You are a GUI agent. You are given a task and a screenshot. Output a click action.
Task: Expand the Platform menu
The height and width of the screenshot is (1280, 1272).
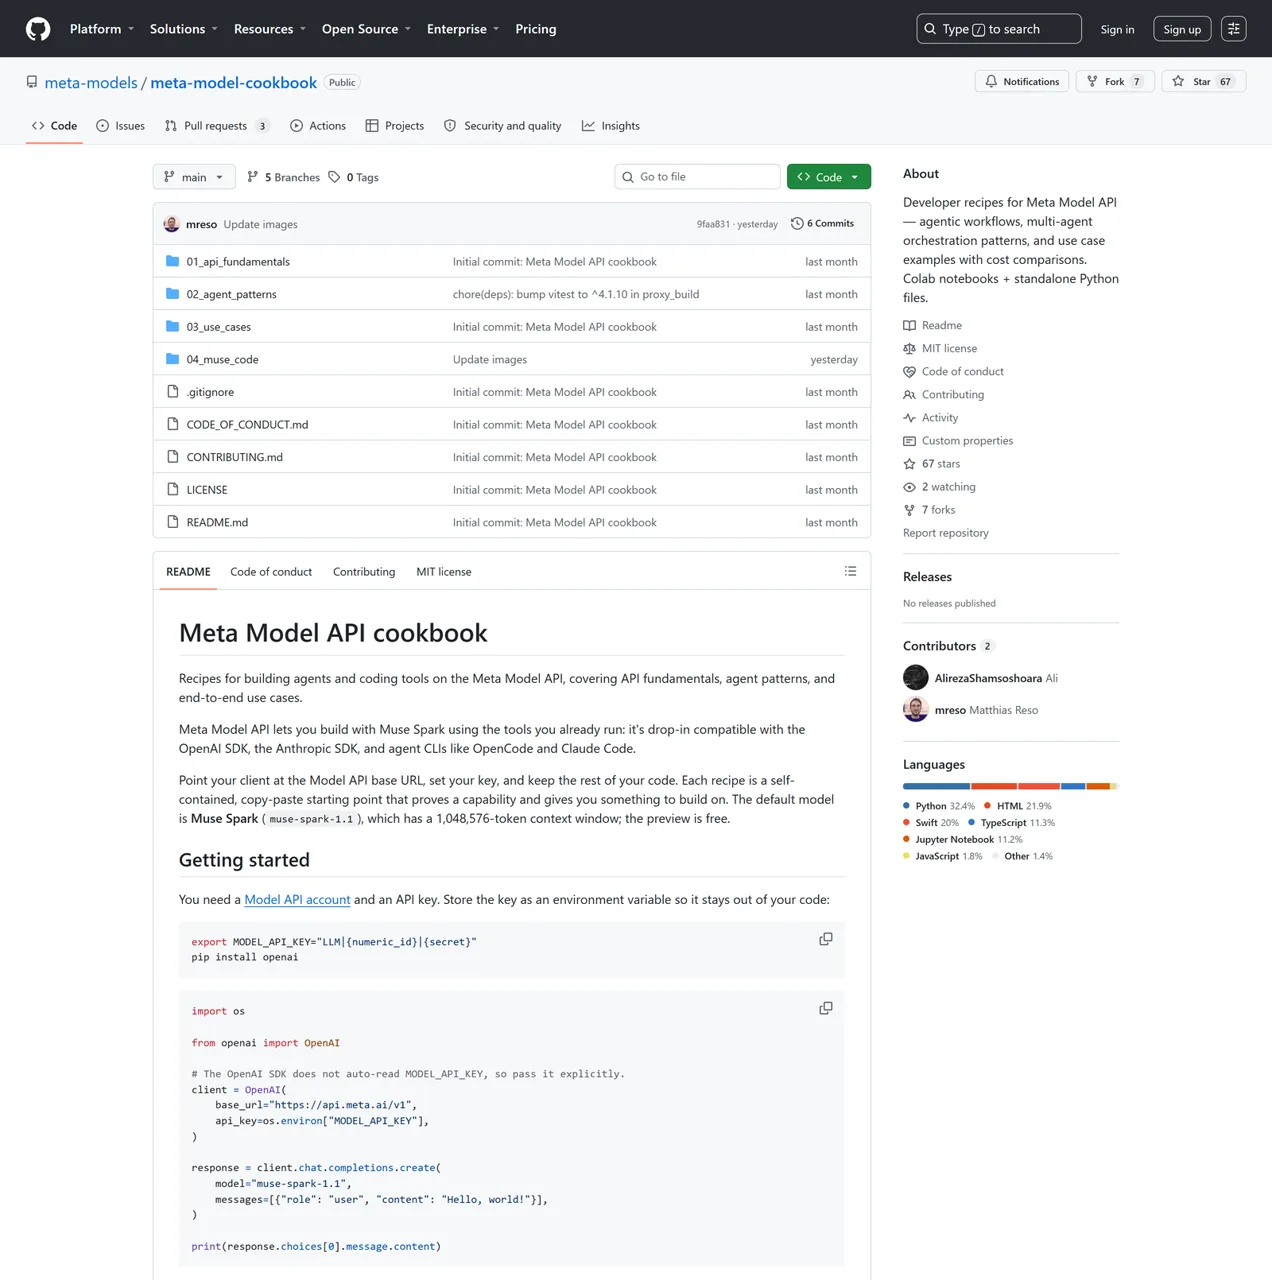coord(102,29)
